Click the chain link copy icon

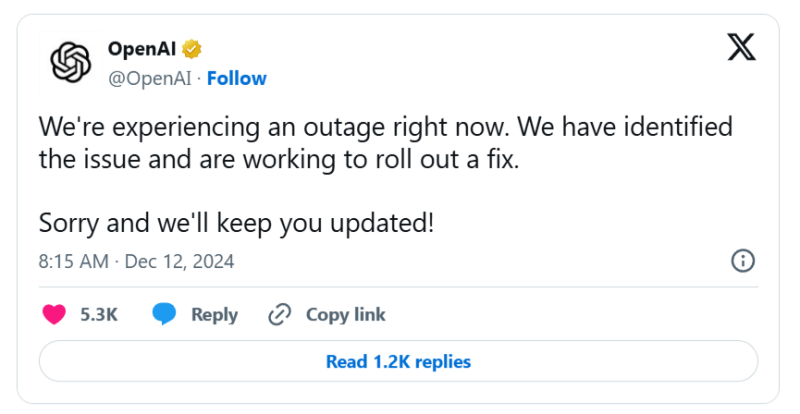pos(279,314)
